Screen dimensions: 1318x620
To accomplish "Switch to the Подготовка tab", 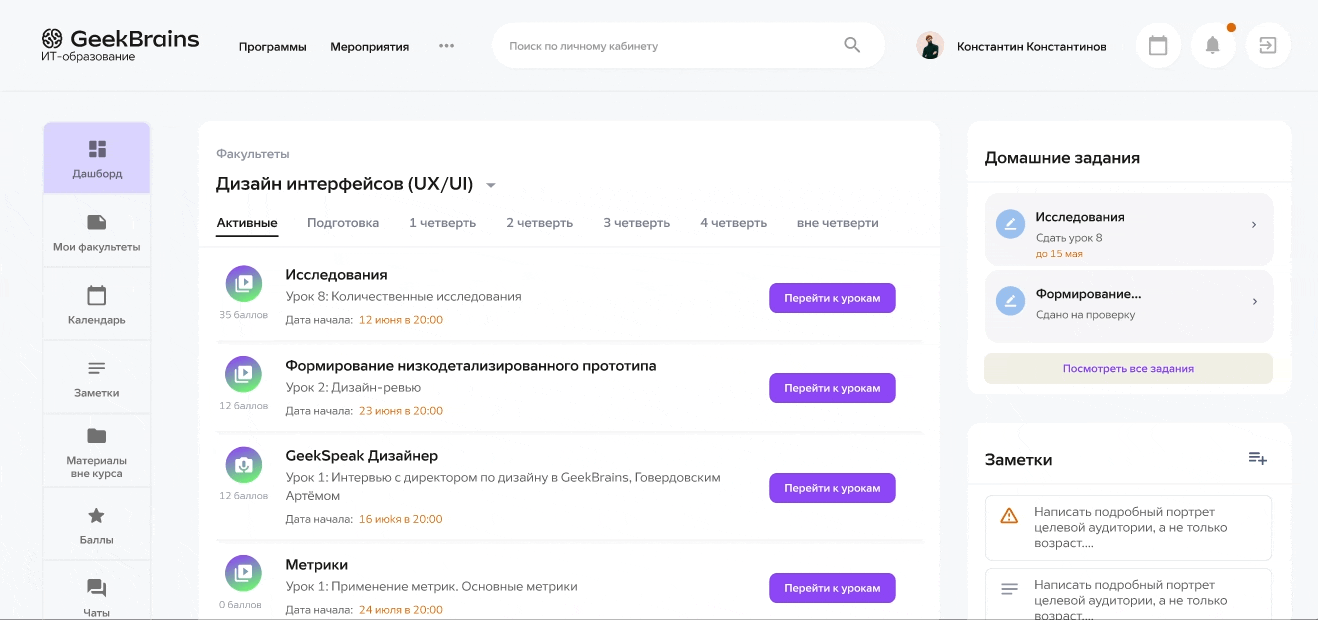I will [342, 223].
